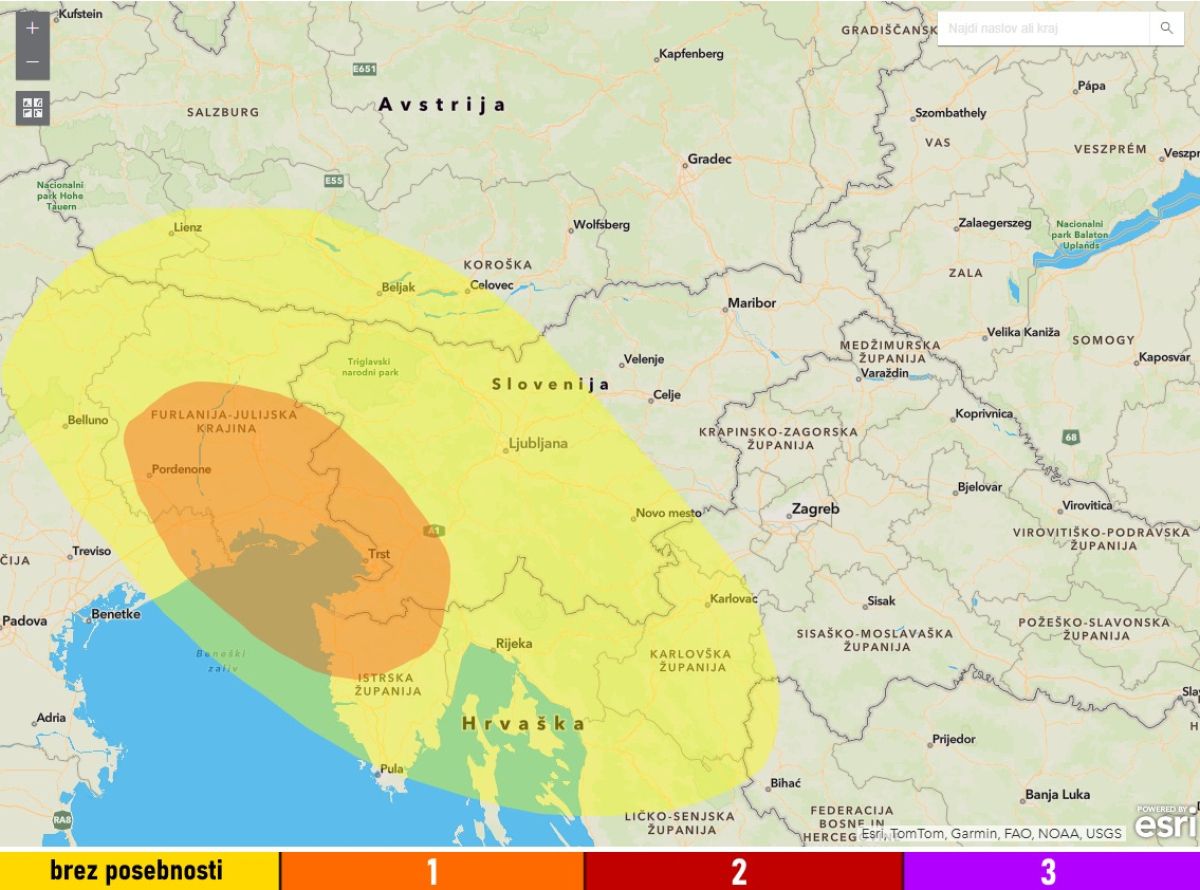
Task: Select the purple level 3 legend swatch
Action: tap(1052, 871)
